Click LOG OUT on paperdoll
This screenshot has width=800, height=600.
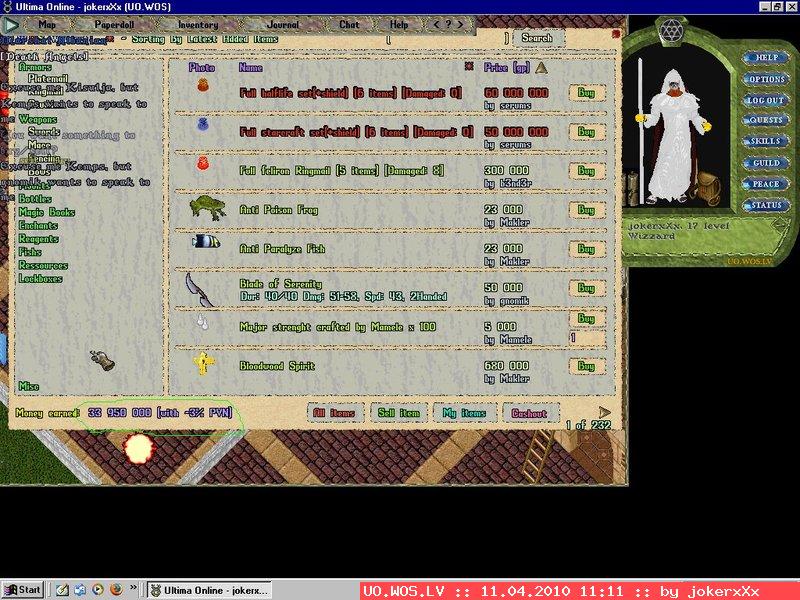[766, 100]
